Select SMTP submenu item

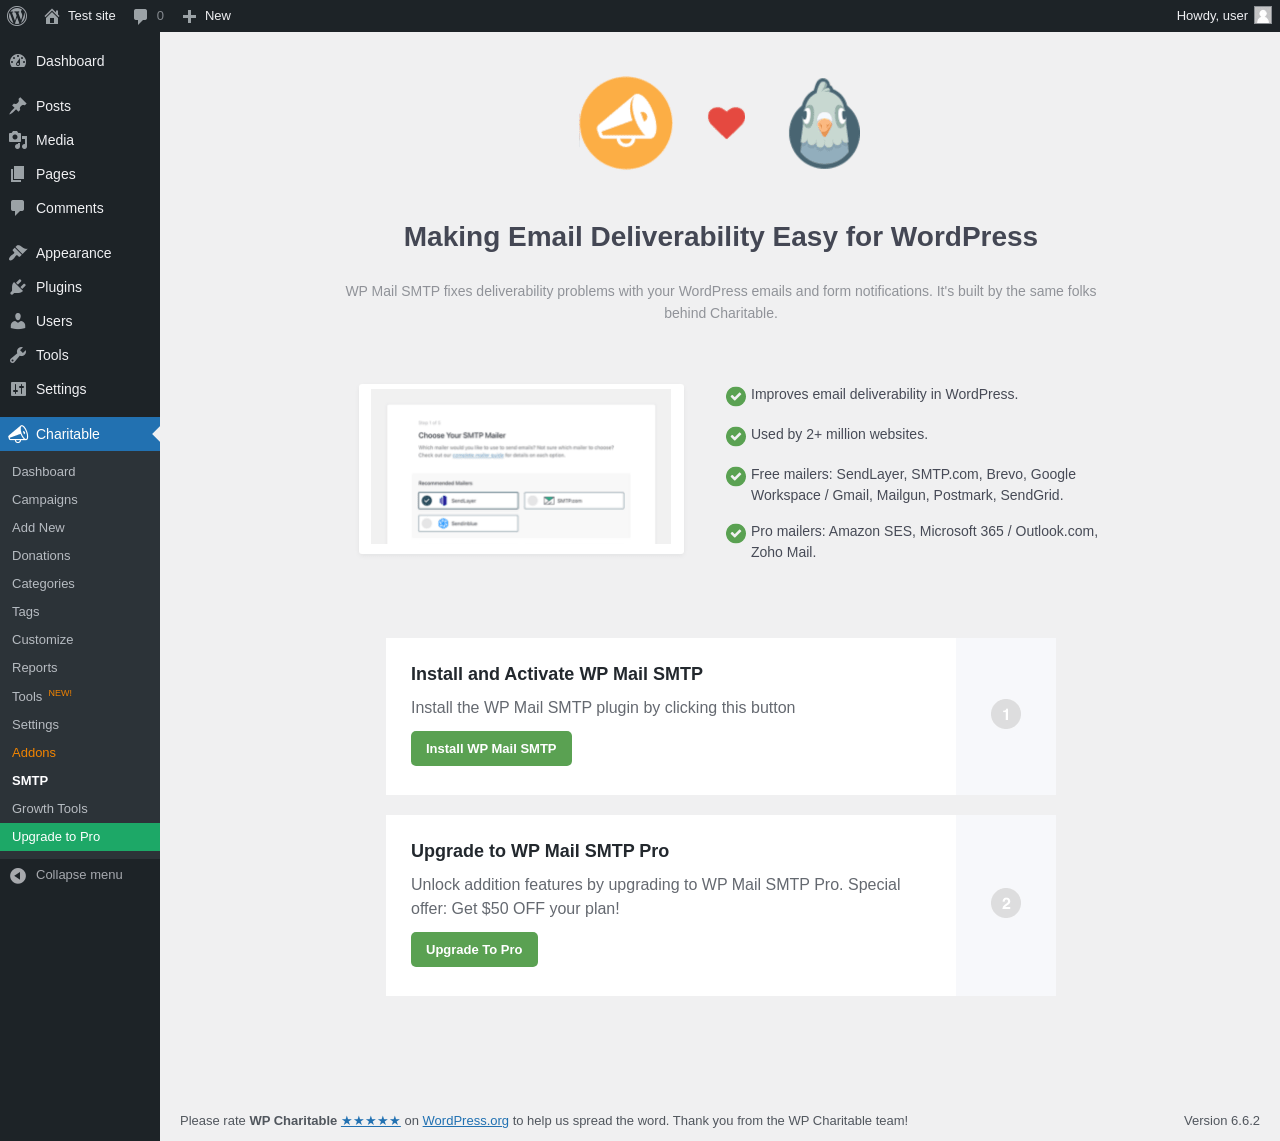[x=80, y=781]
